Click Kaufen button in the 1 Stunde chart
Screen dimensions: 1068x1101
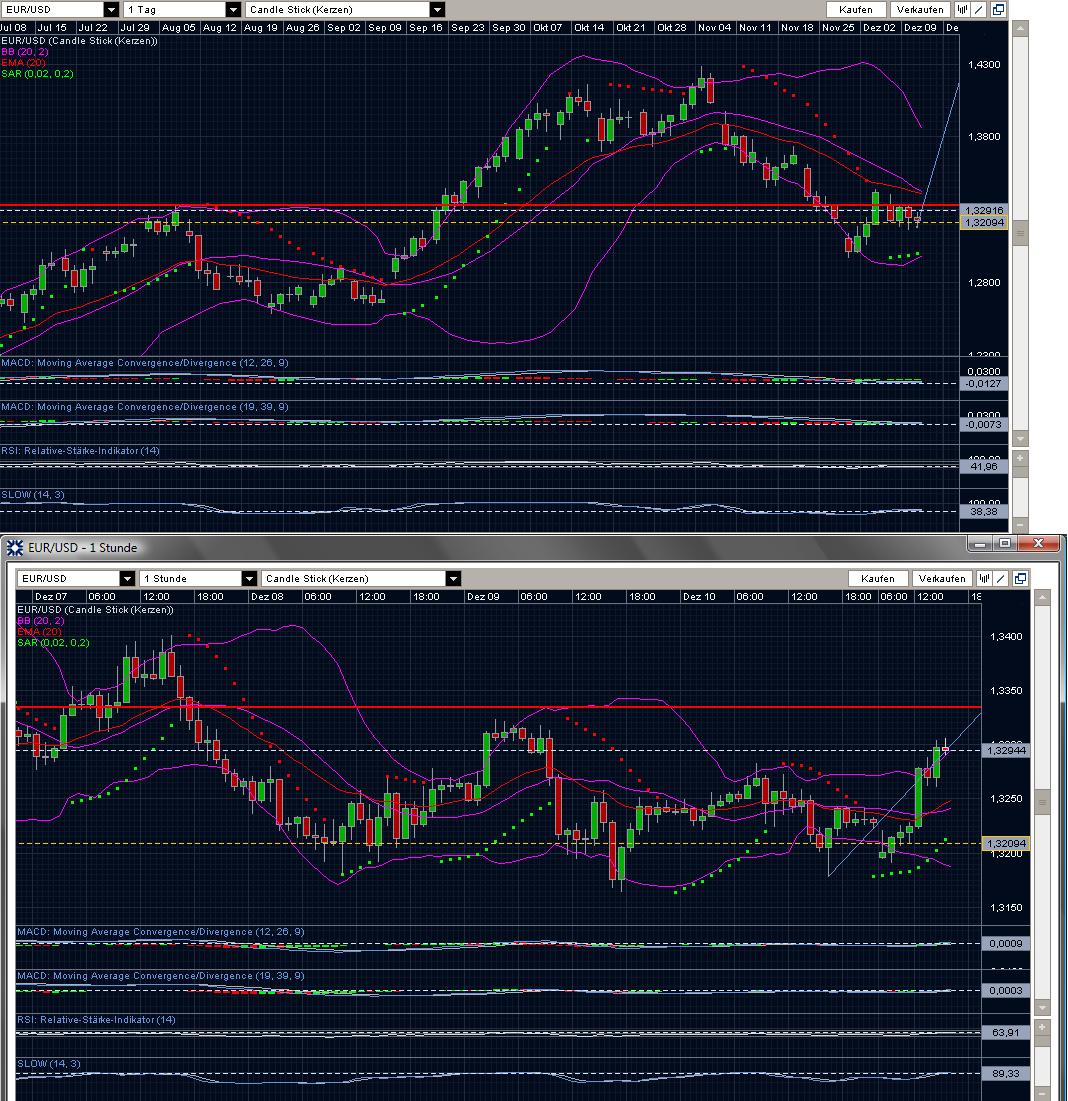click(x=878, y=579)
